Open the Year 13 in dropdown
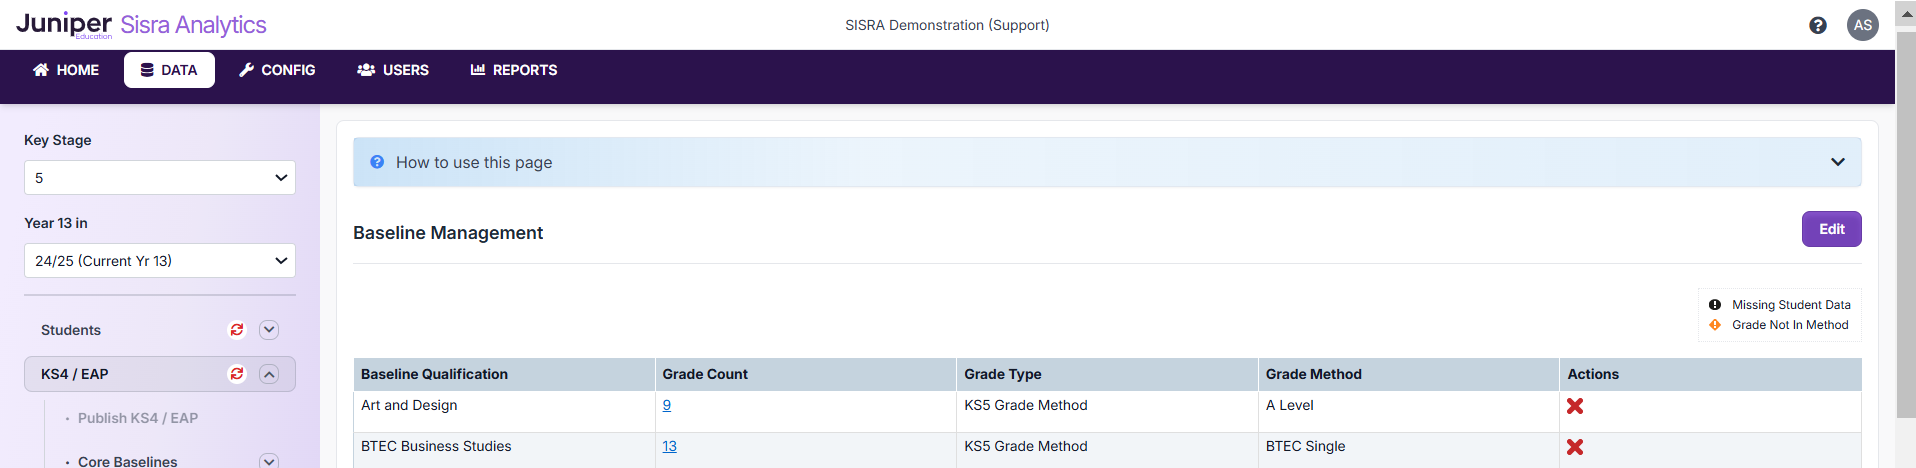 point(160,261)
